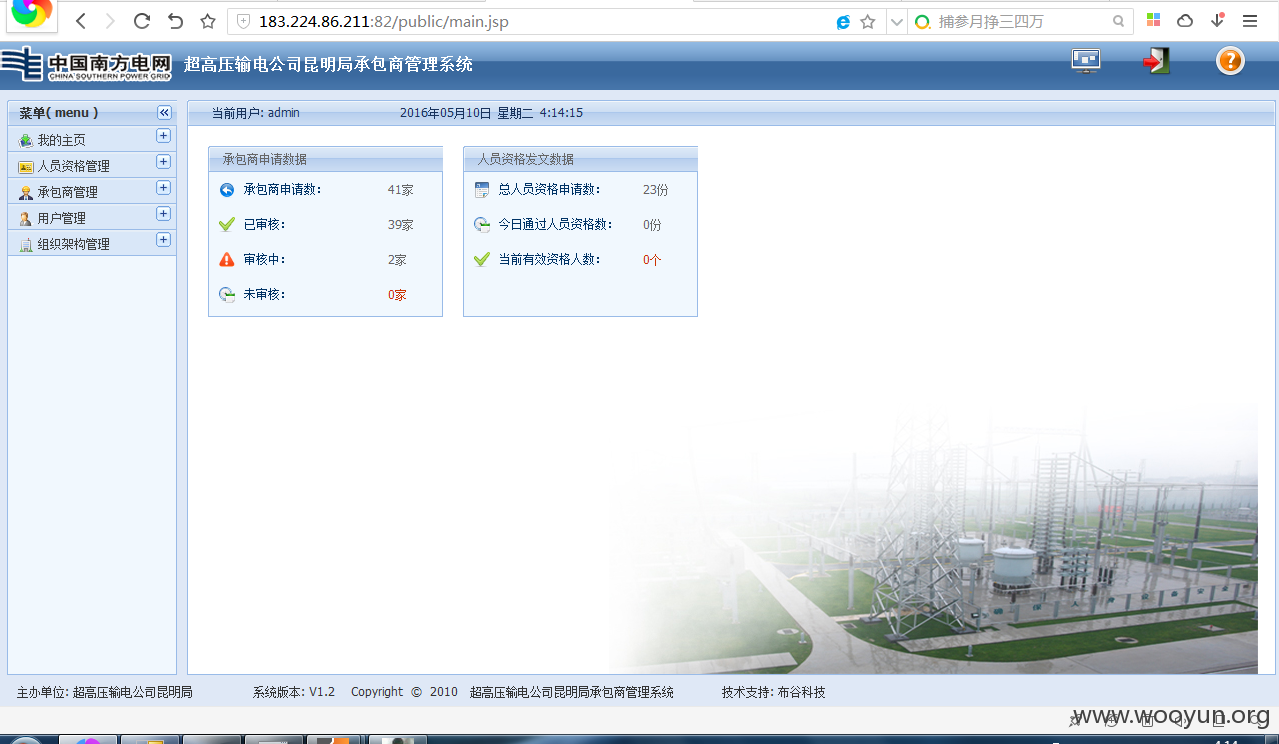This screenshot has width=1279, height=744.
Task: Click the clock icon beside 未审核
Action: click(227, 294)
